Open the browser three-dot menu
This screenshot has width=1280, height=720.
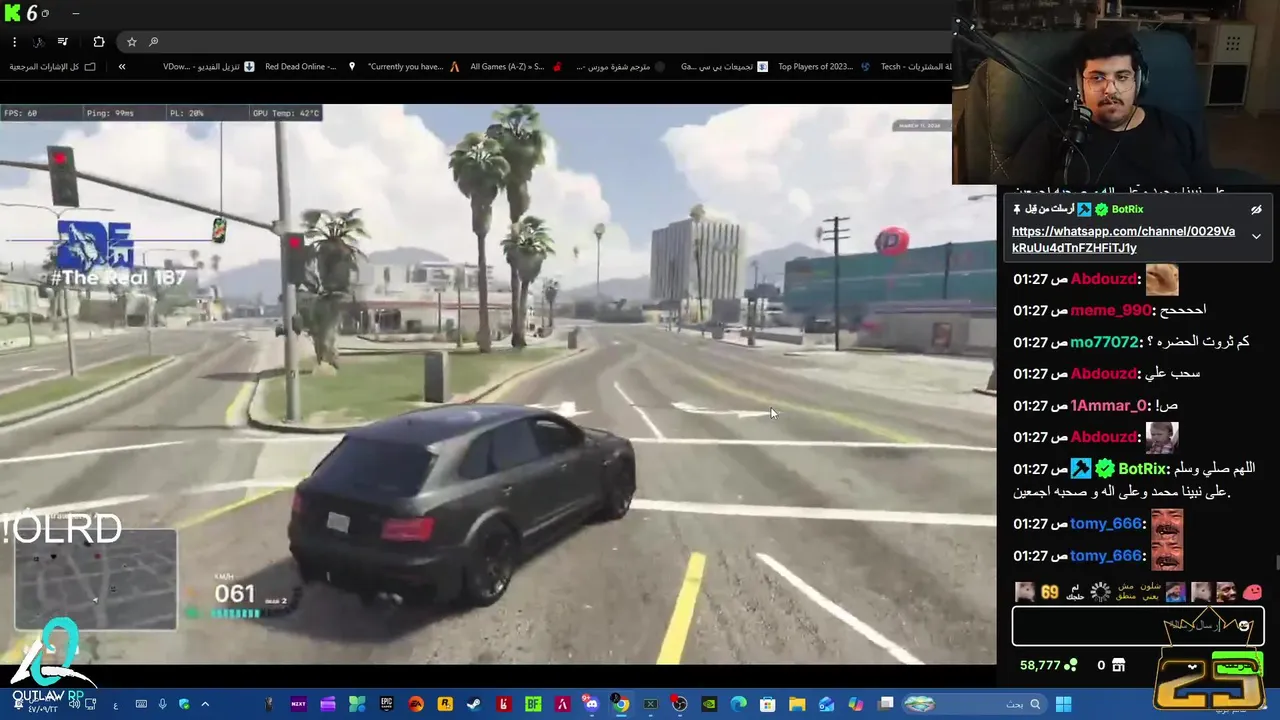click(x=14, y=42)
